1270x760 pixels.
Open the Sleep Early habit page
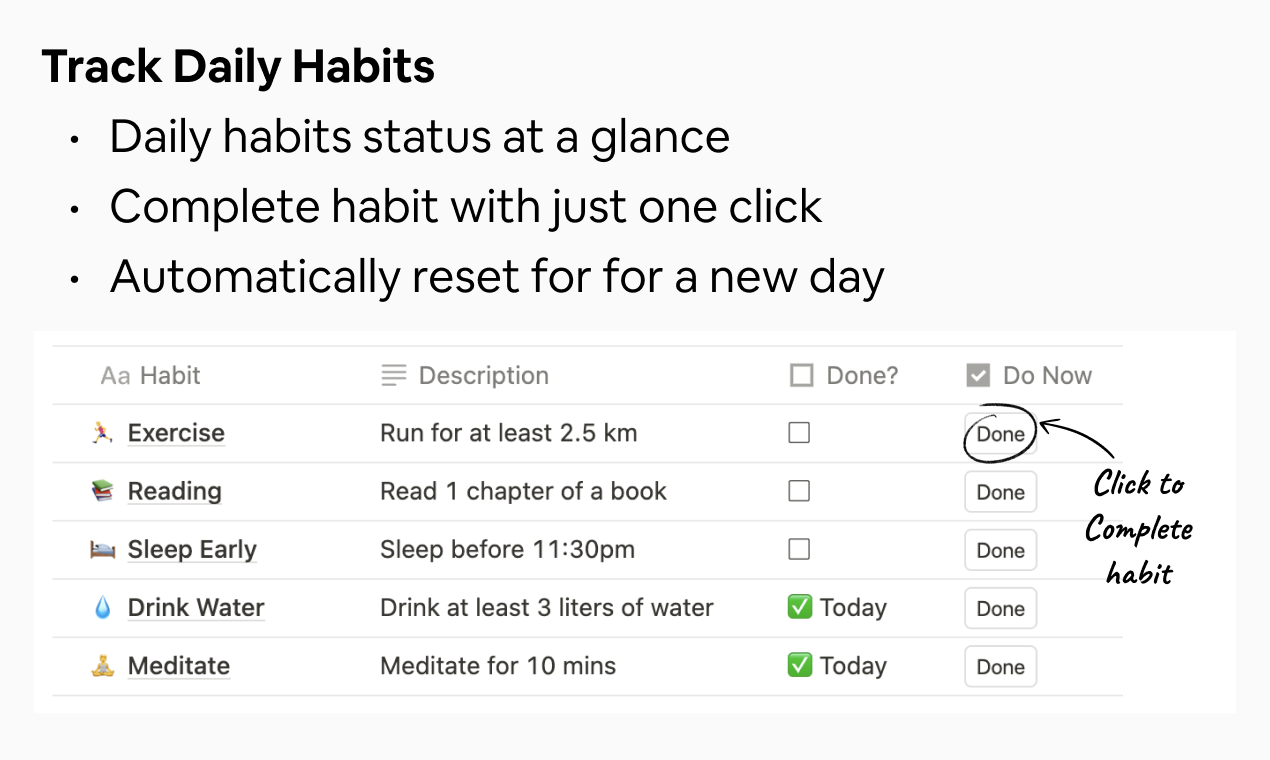coord(192,549)
